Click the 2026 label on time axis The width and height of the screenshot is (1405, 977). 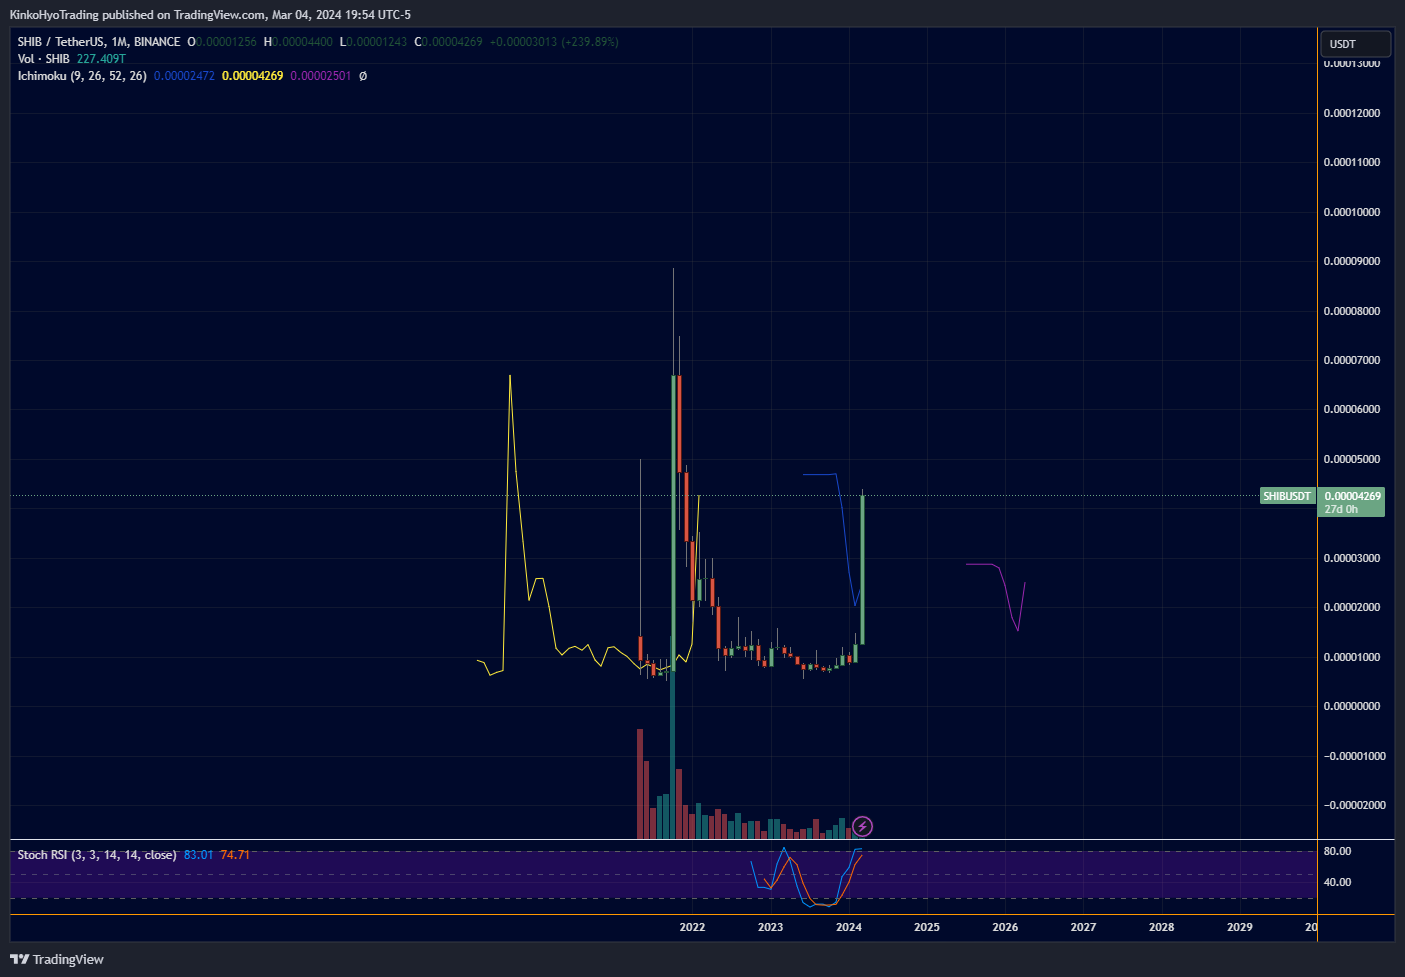[1005, 927]
